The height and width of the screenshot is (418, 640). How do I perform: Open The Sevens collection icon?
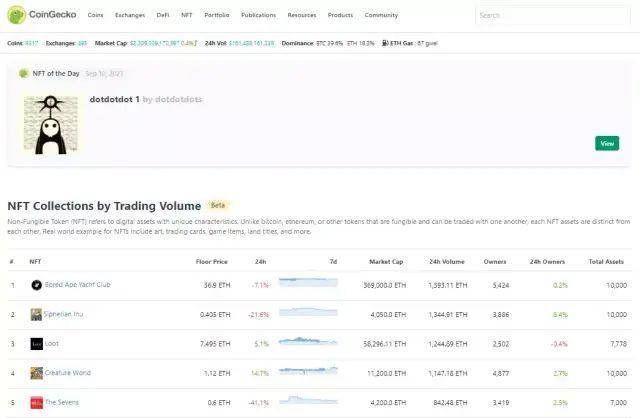click(x=36, y=402)
